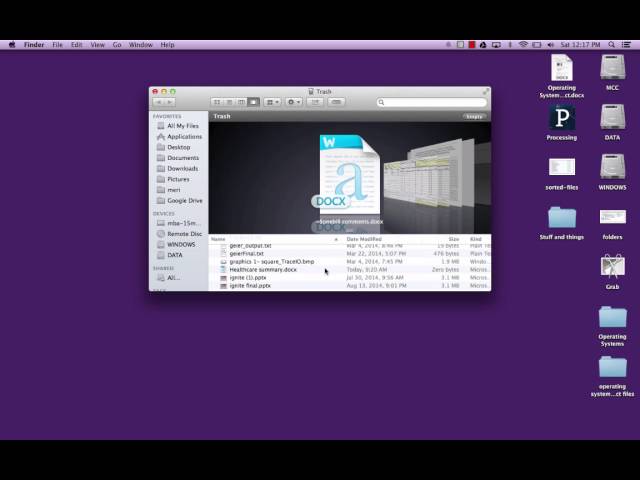Select graphics 1- square_TraceIO.bmp row
Screen dimensions: 640x480
pyautogui.click(x=350, y=262)
